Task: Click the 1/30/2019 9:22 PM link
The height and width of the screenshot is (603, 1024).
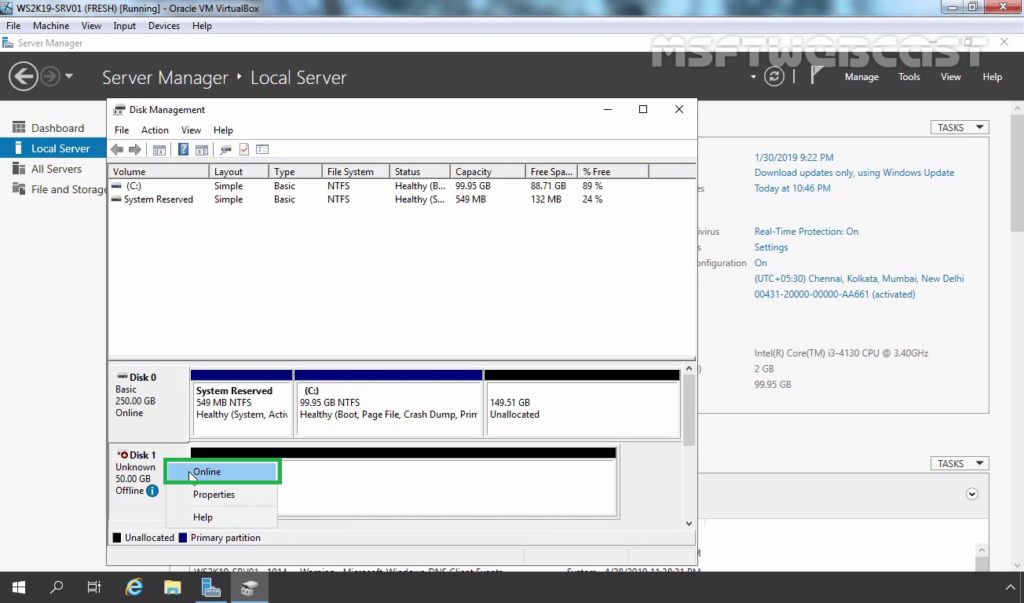Action: 793,157
